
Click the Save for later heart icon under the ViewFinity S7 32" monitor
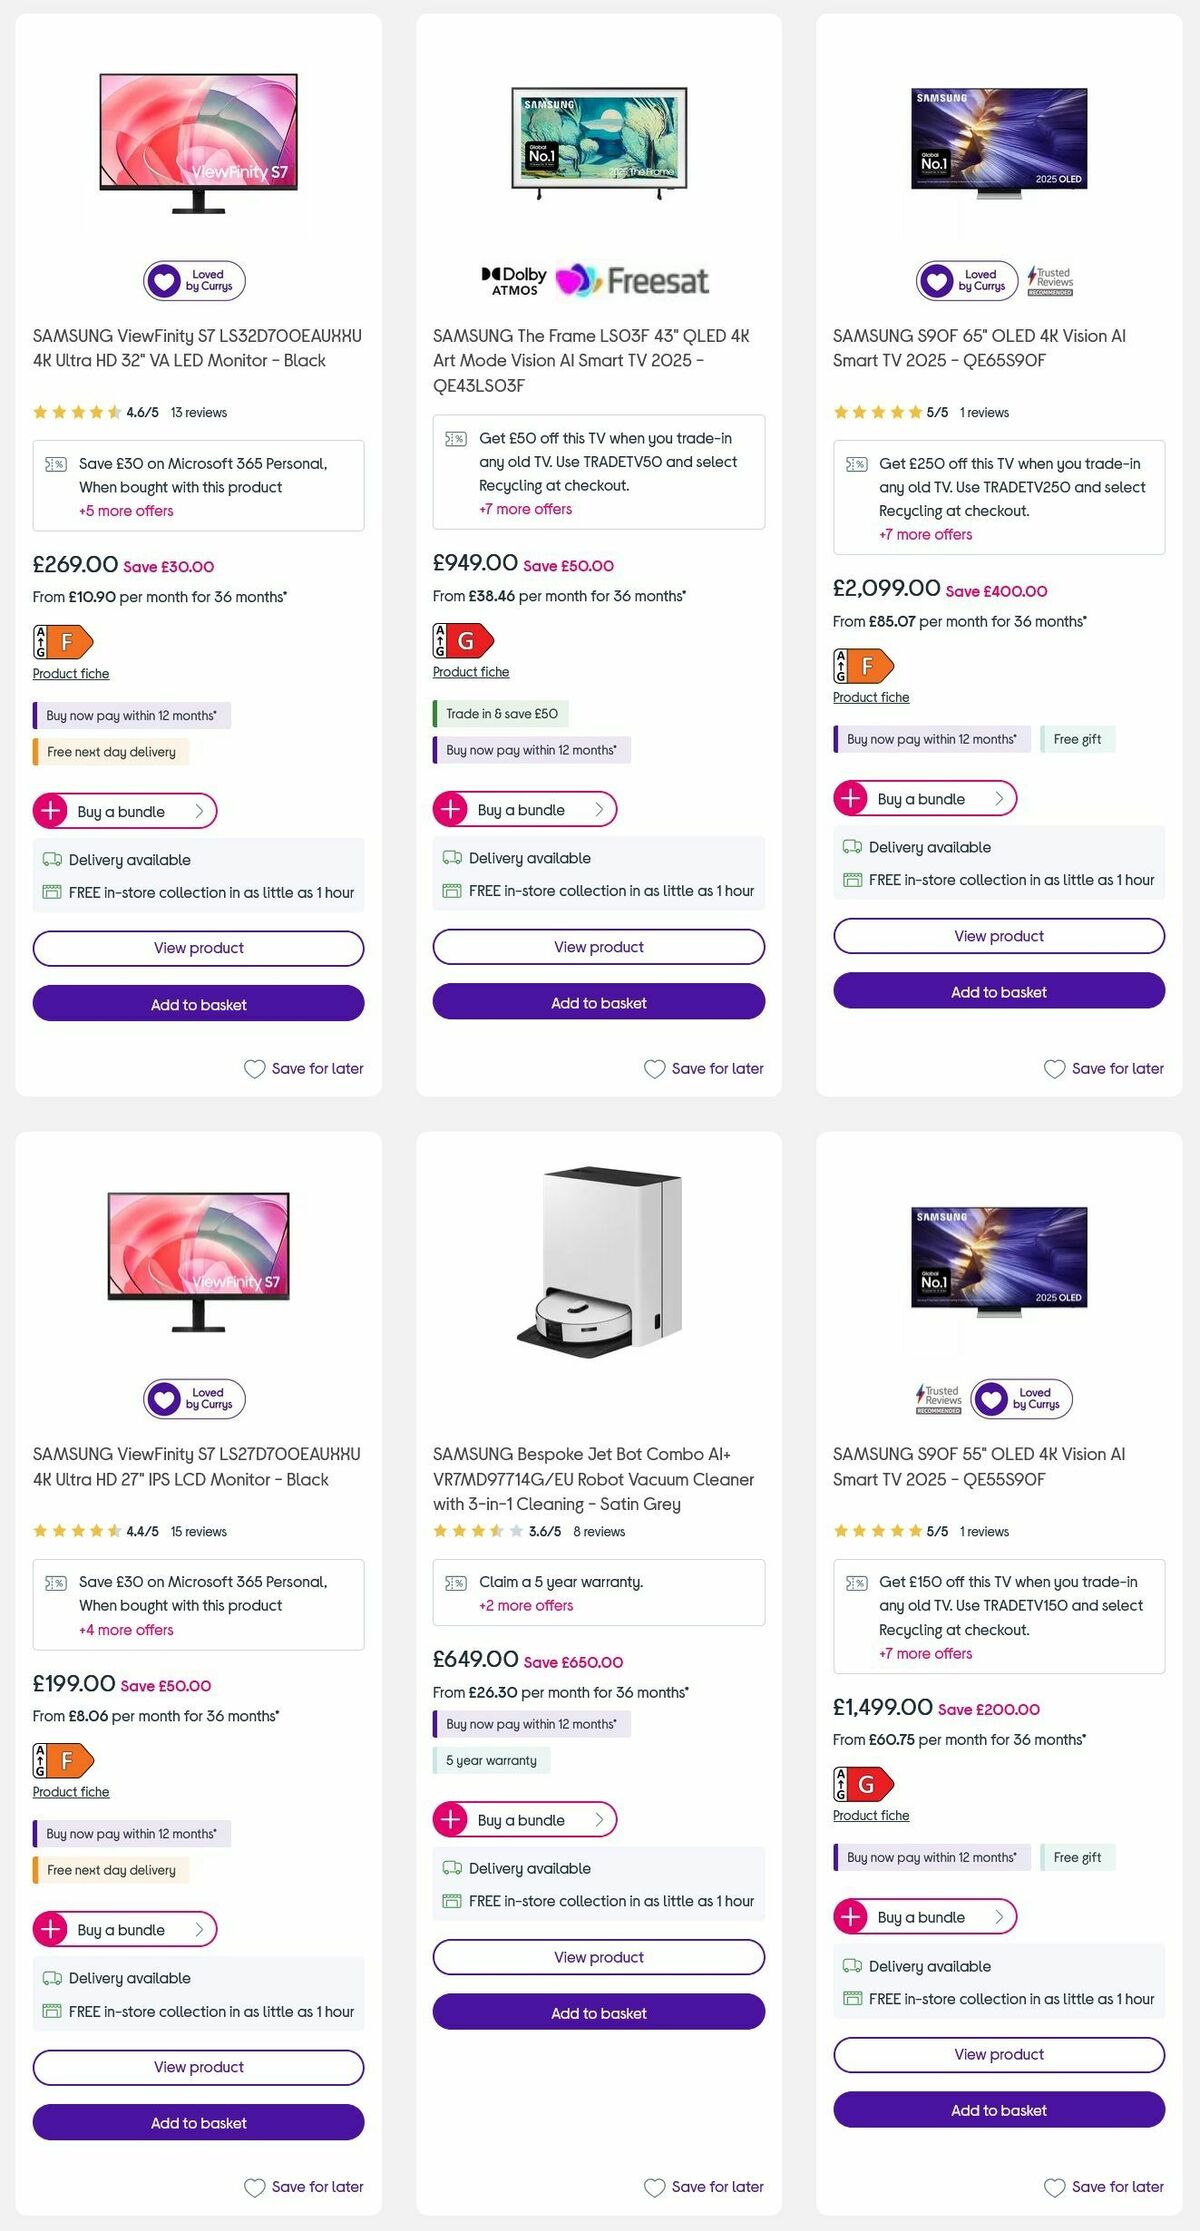[x=254, y=1069]
